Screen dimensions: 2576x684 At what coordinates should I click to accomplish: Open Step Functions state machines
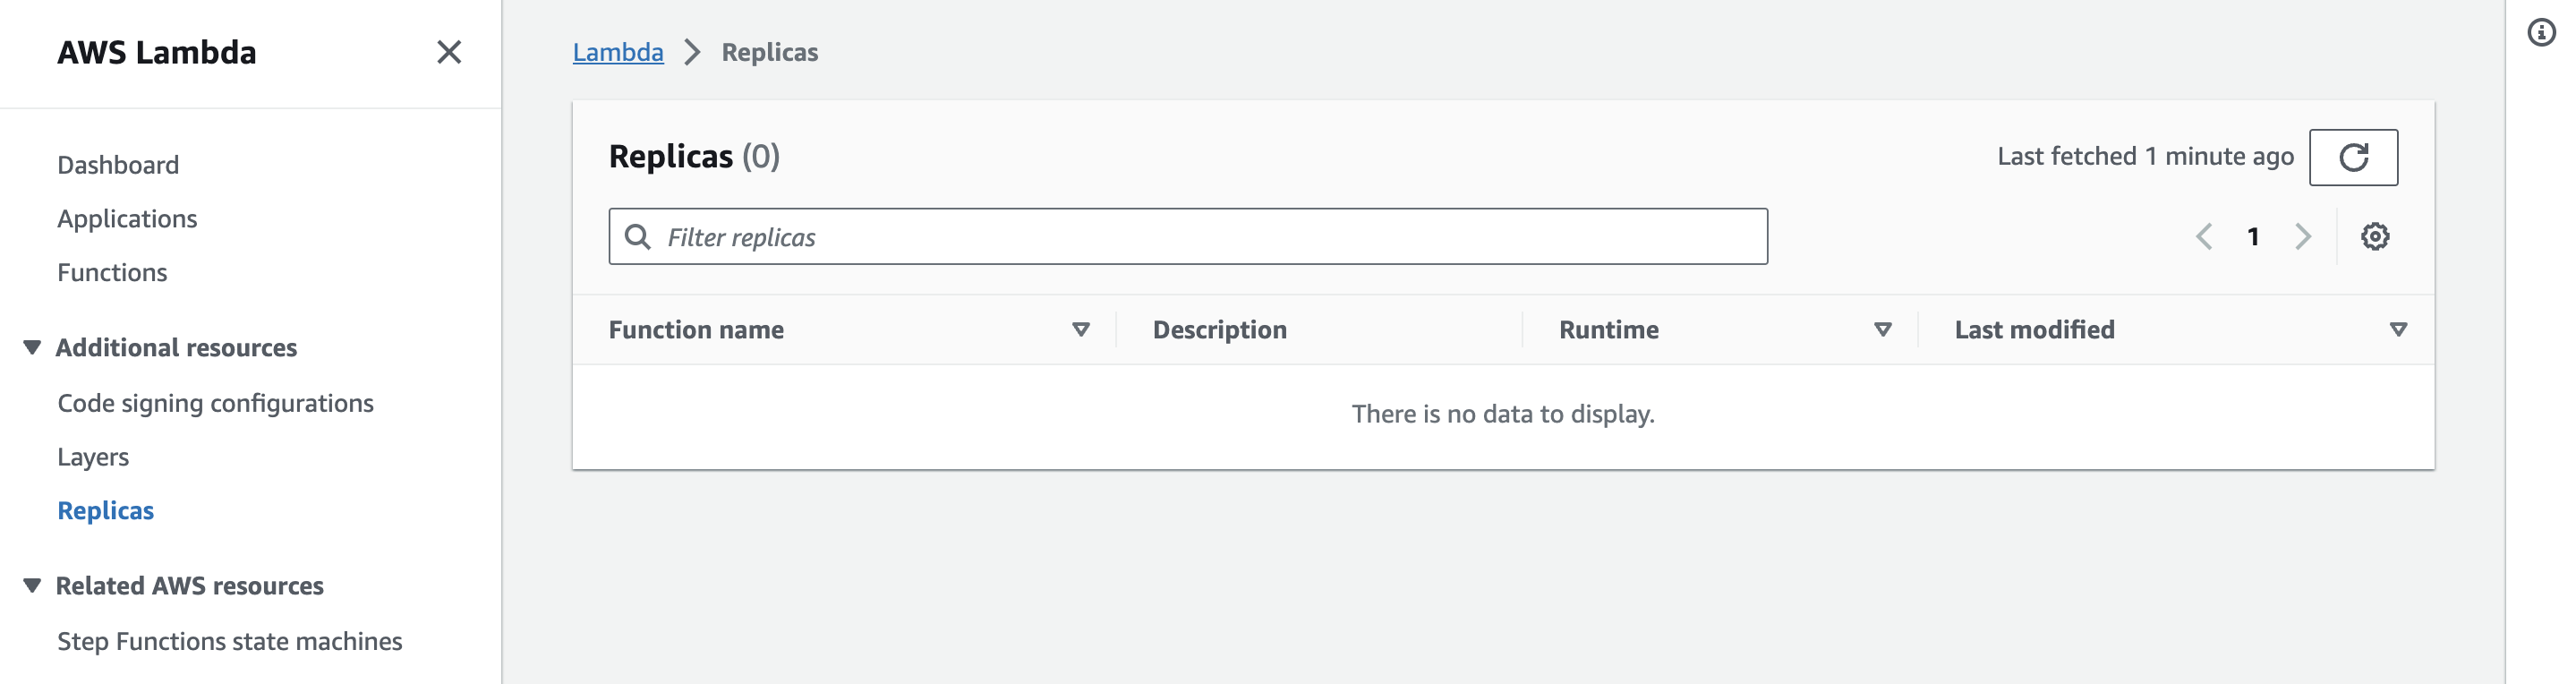pyautogui.click(x=229, y=641)
